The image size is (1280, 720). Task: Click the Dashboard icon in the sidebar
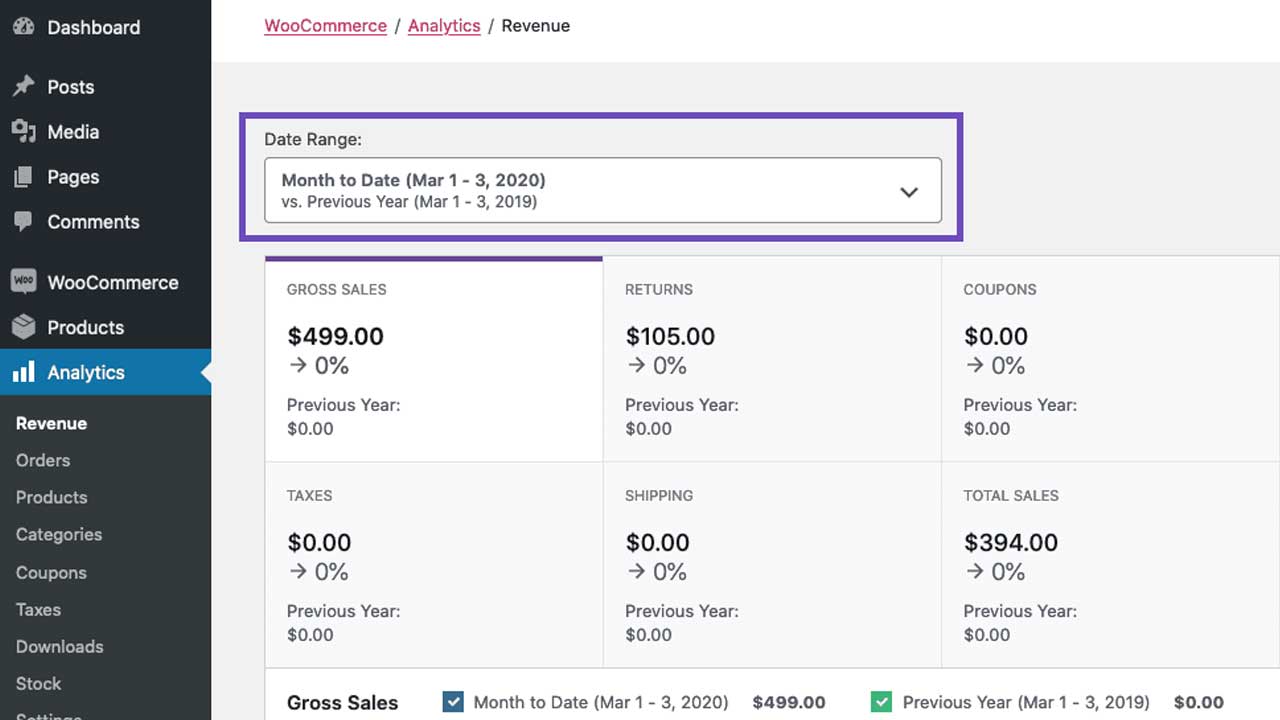24,27
